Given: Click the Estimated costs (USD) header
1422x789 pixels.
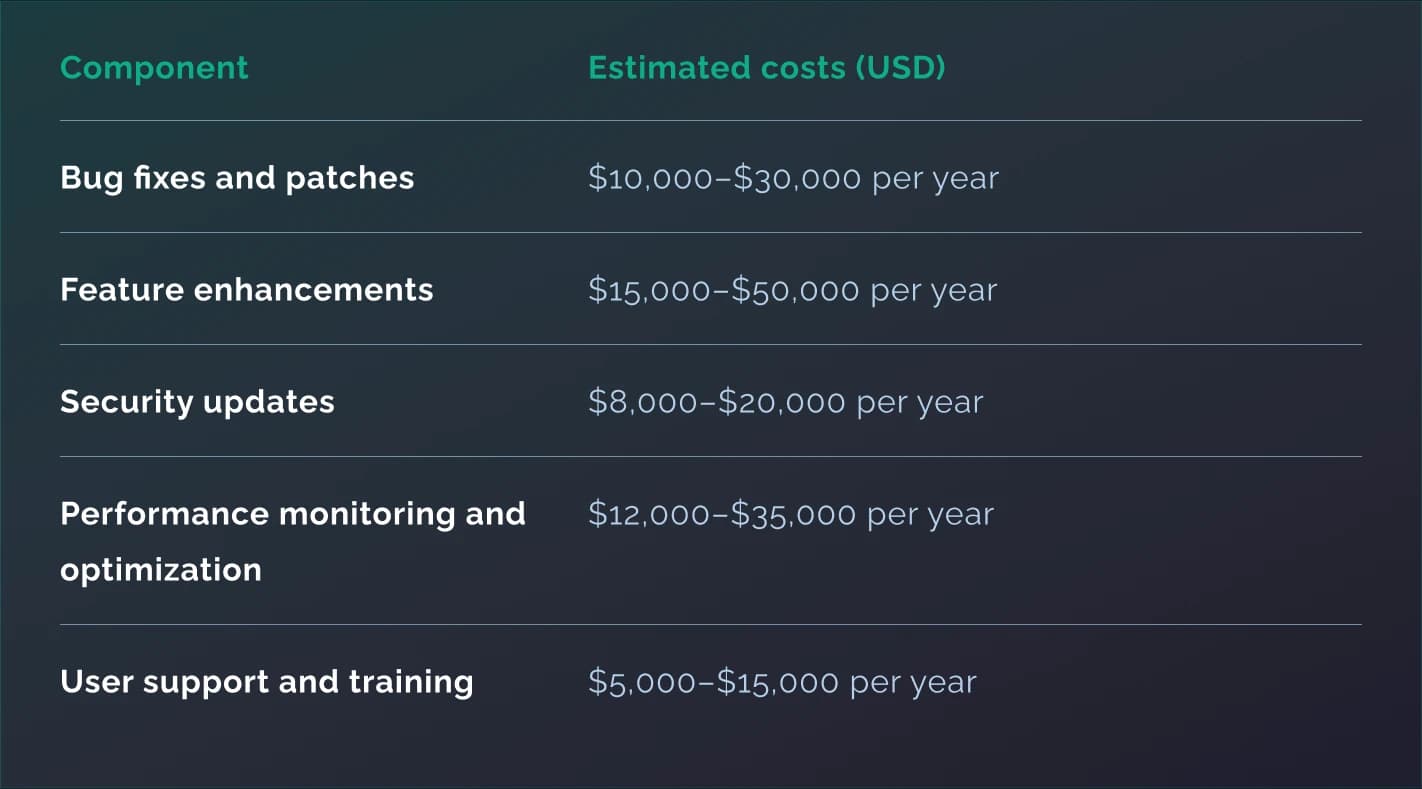Looking at the screenshot, I should pyautogui.click(x=766, y=68).
